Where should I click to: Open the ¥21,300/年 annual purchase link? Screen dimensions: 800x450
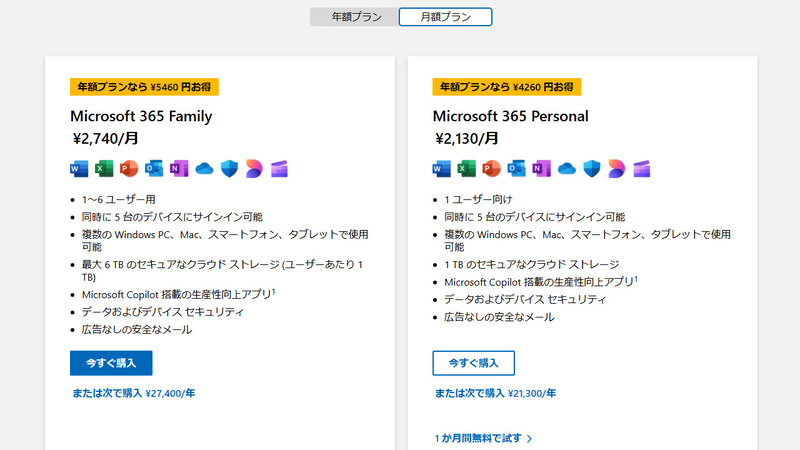click(495, 393)
